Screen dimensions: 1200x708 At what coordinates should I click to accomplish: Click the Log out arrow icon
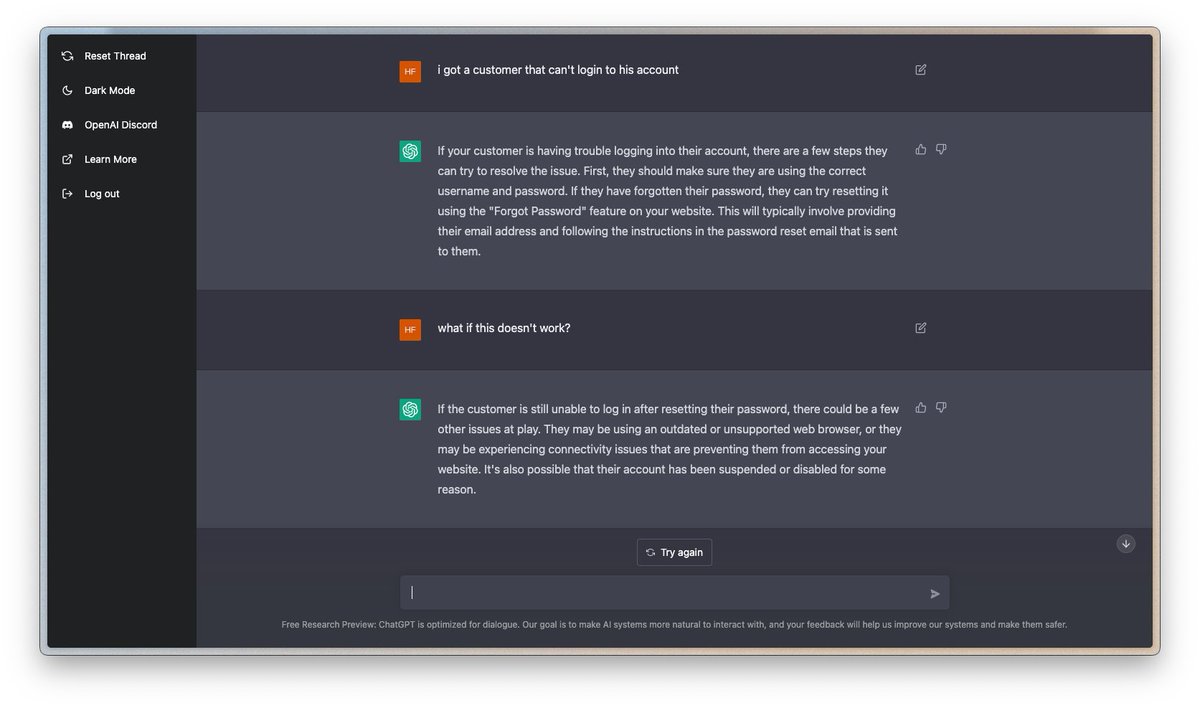pyautogui.click(x=67, y=194)
